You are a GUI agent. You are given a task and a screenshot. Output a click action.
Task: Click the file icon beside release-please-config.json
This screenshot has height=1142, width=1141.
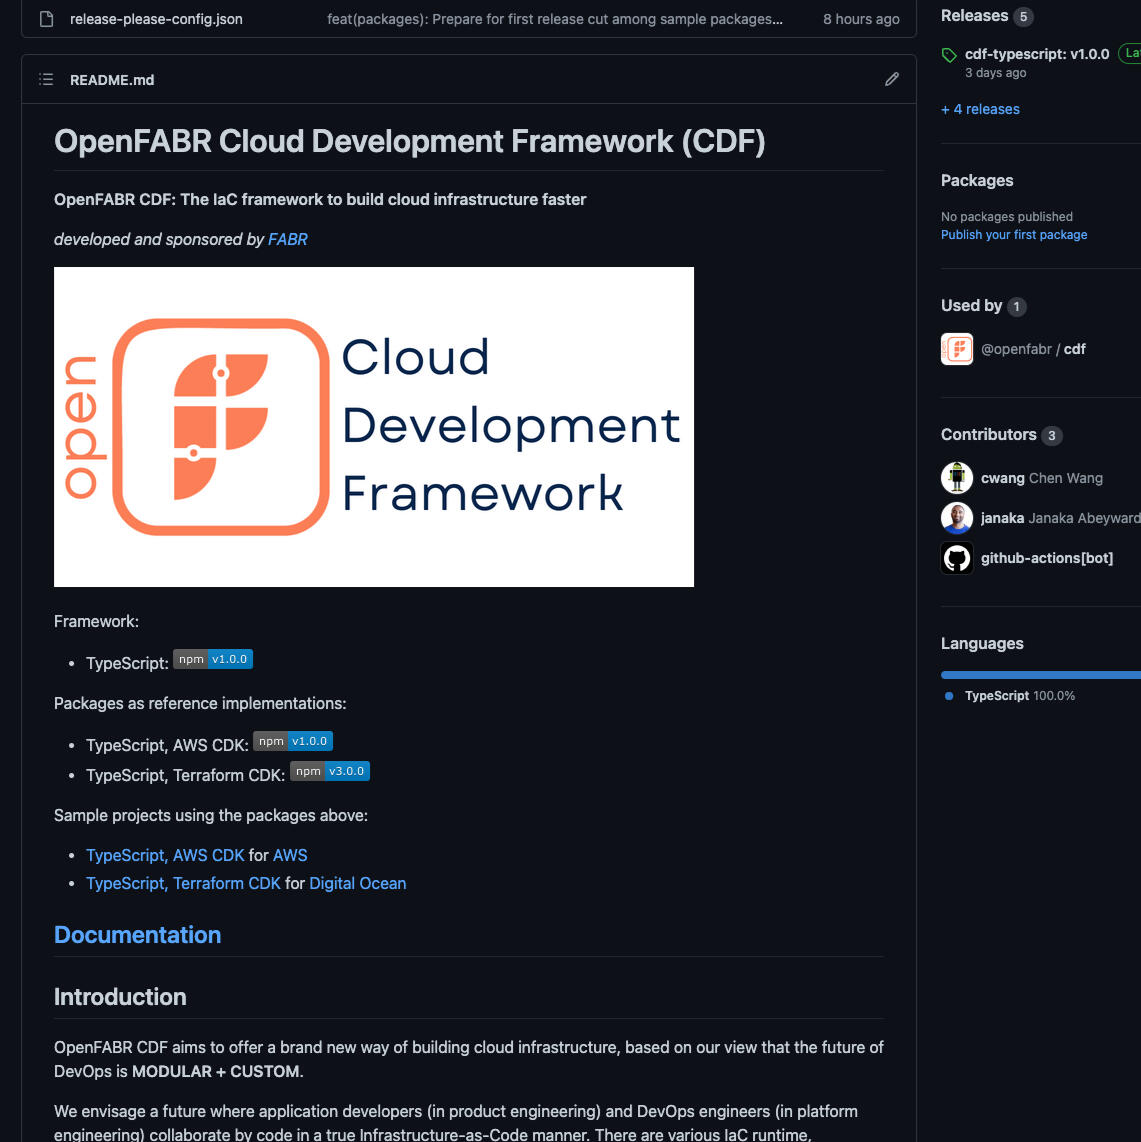click(x=46, y=19)
